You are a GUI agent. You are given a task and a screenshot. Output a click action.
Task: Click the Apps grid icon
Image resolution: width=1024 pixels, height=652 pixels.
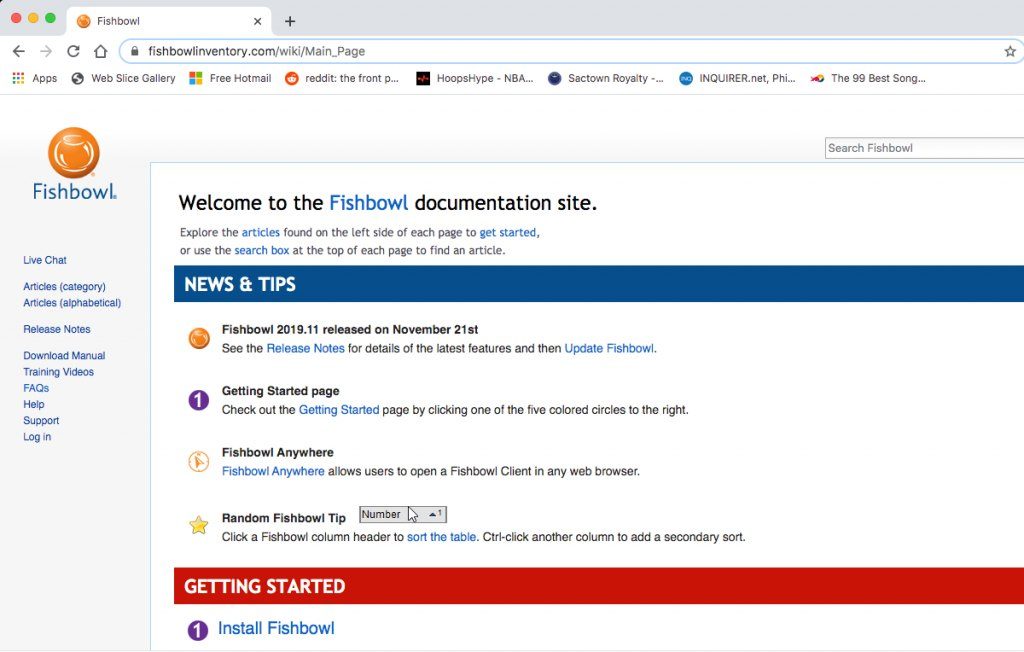click(x=18, y=78)
